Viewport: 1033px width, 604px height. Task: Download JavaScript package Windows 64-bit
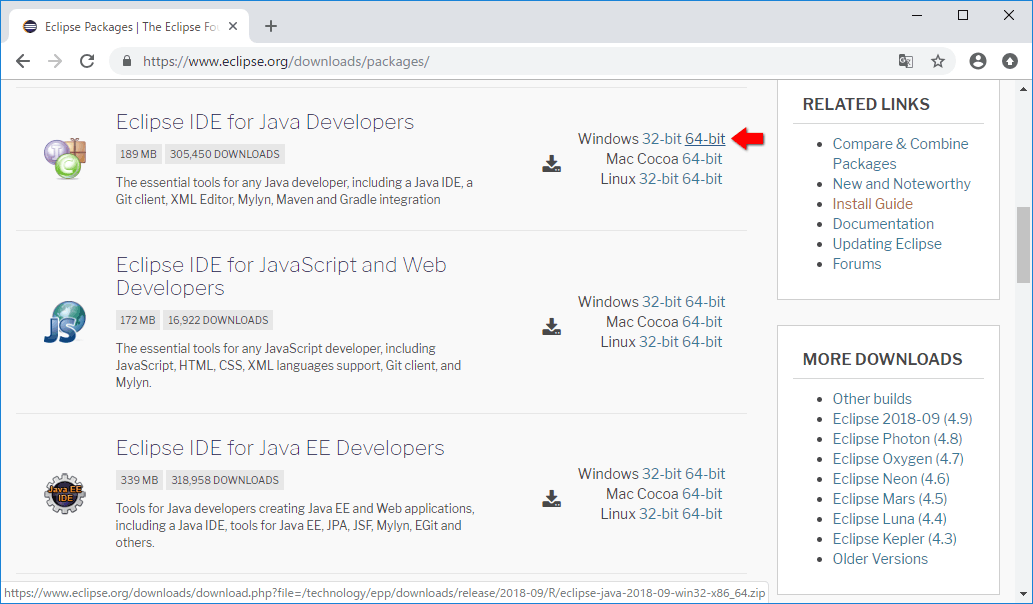[705, 302]
